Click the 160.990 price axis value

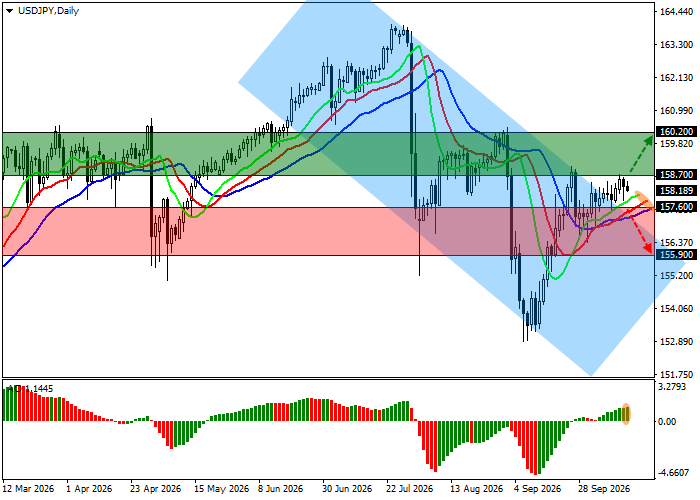pyautogui.click(x=676, y=111)
